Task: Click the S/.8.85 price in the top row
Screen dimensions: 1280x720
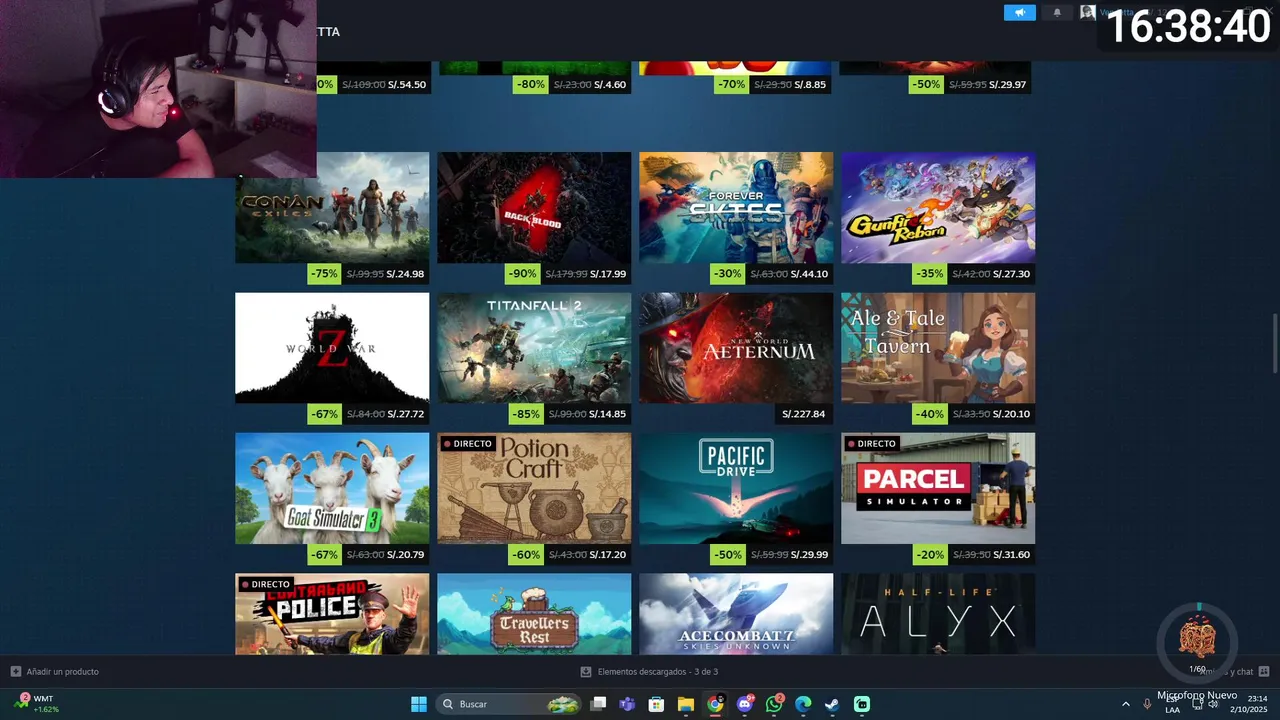Action: (x=810, y=85)
